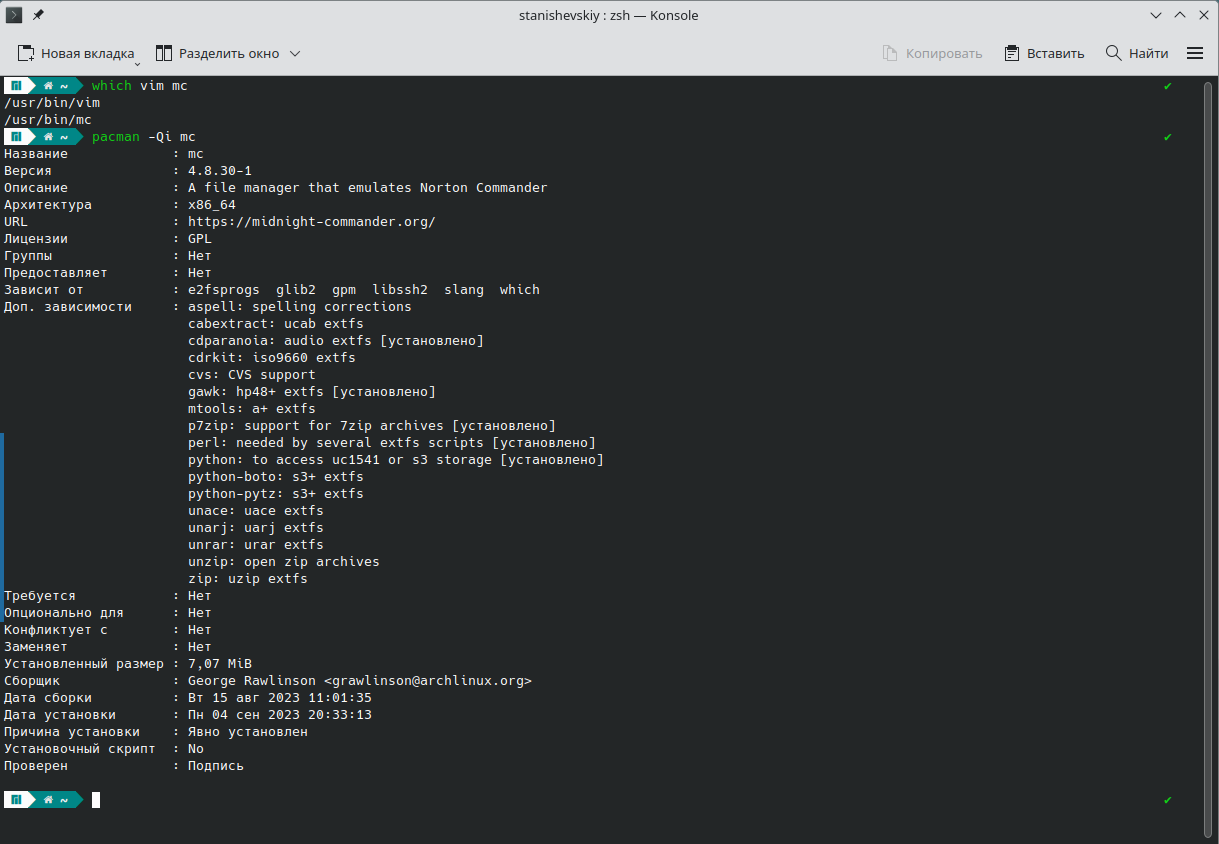This screenshot has height=844, width=1219.
Task: Click the "cdparanoia: audio extfs" line
Action: 336,341
